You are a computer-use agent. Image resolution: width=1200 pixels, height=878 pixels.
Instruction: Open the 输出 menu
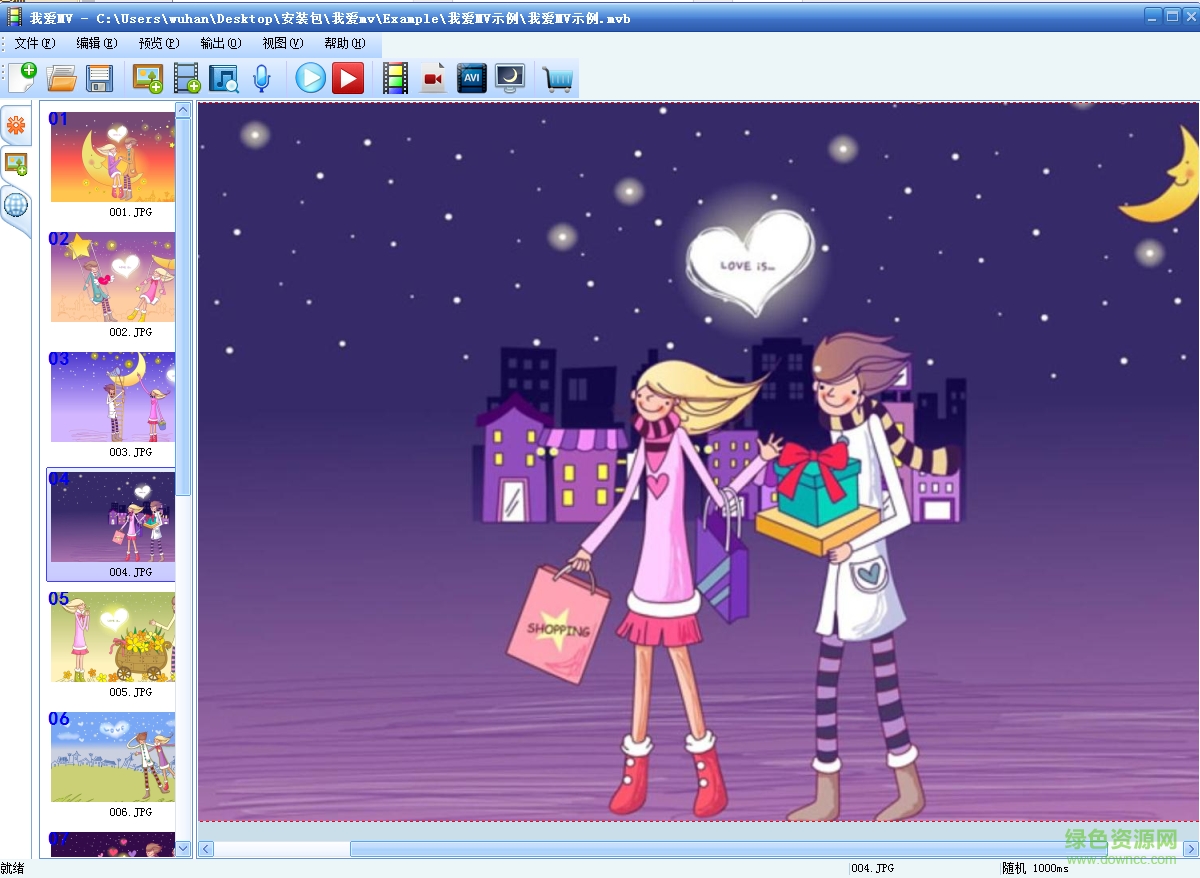[x=220, y=43]
